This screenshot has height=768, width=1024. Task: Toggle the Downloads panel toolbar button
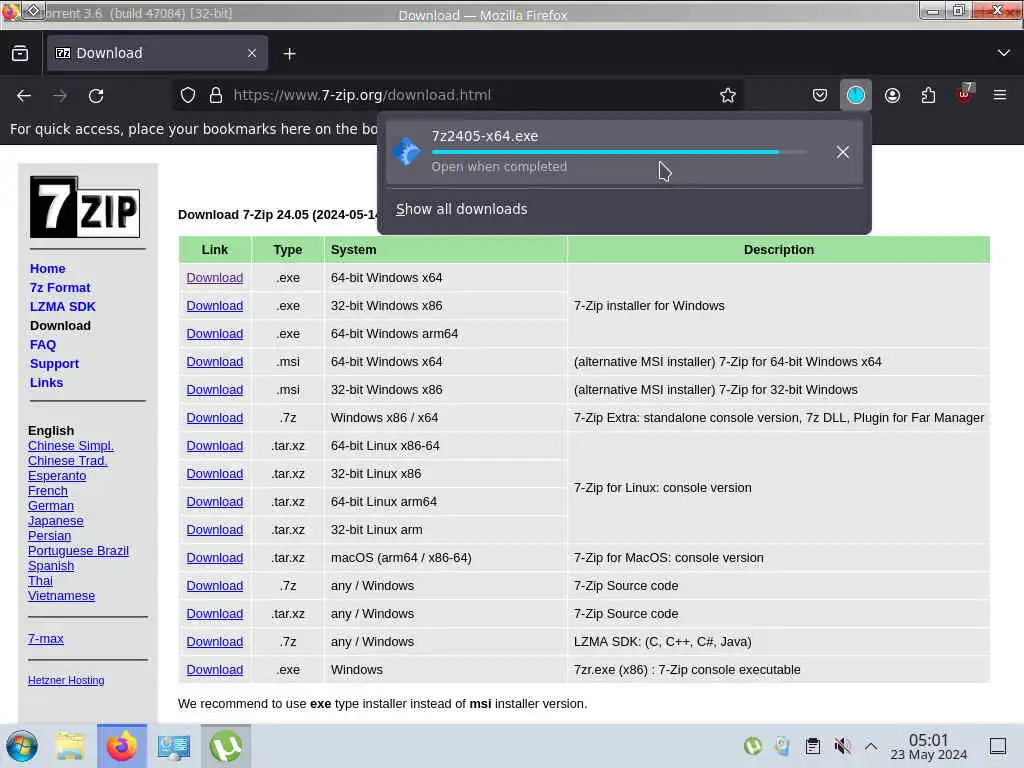click(856, 95)
